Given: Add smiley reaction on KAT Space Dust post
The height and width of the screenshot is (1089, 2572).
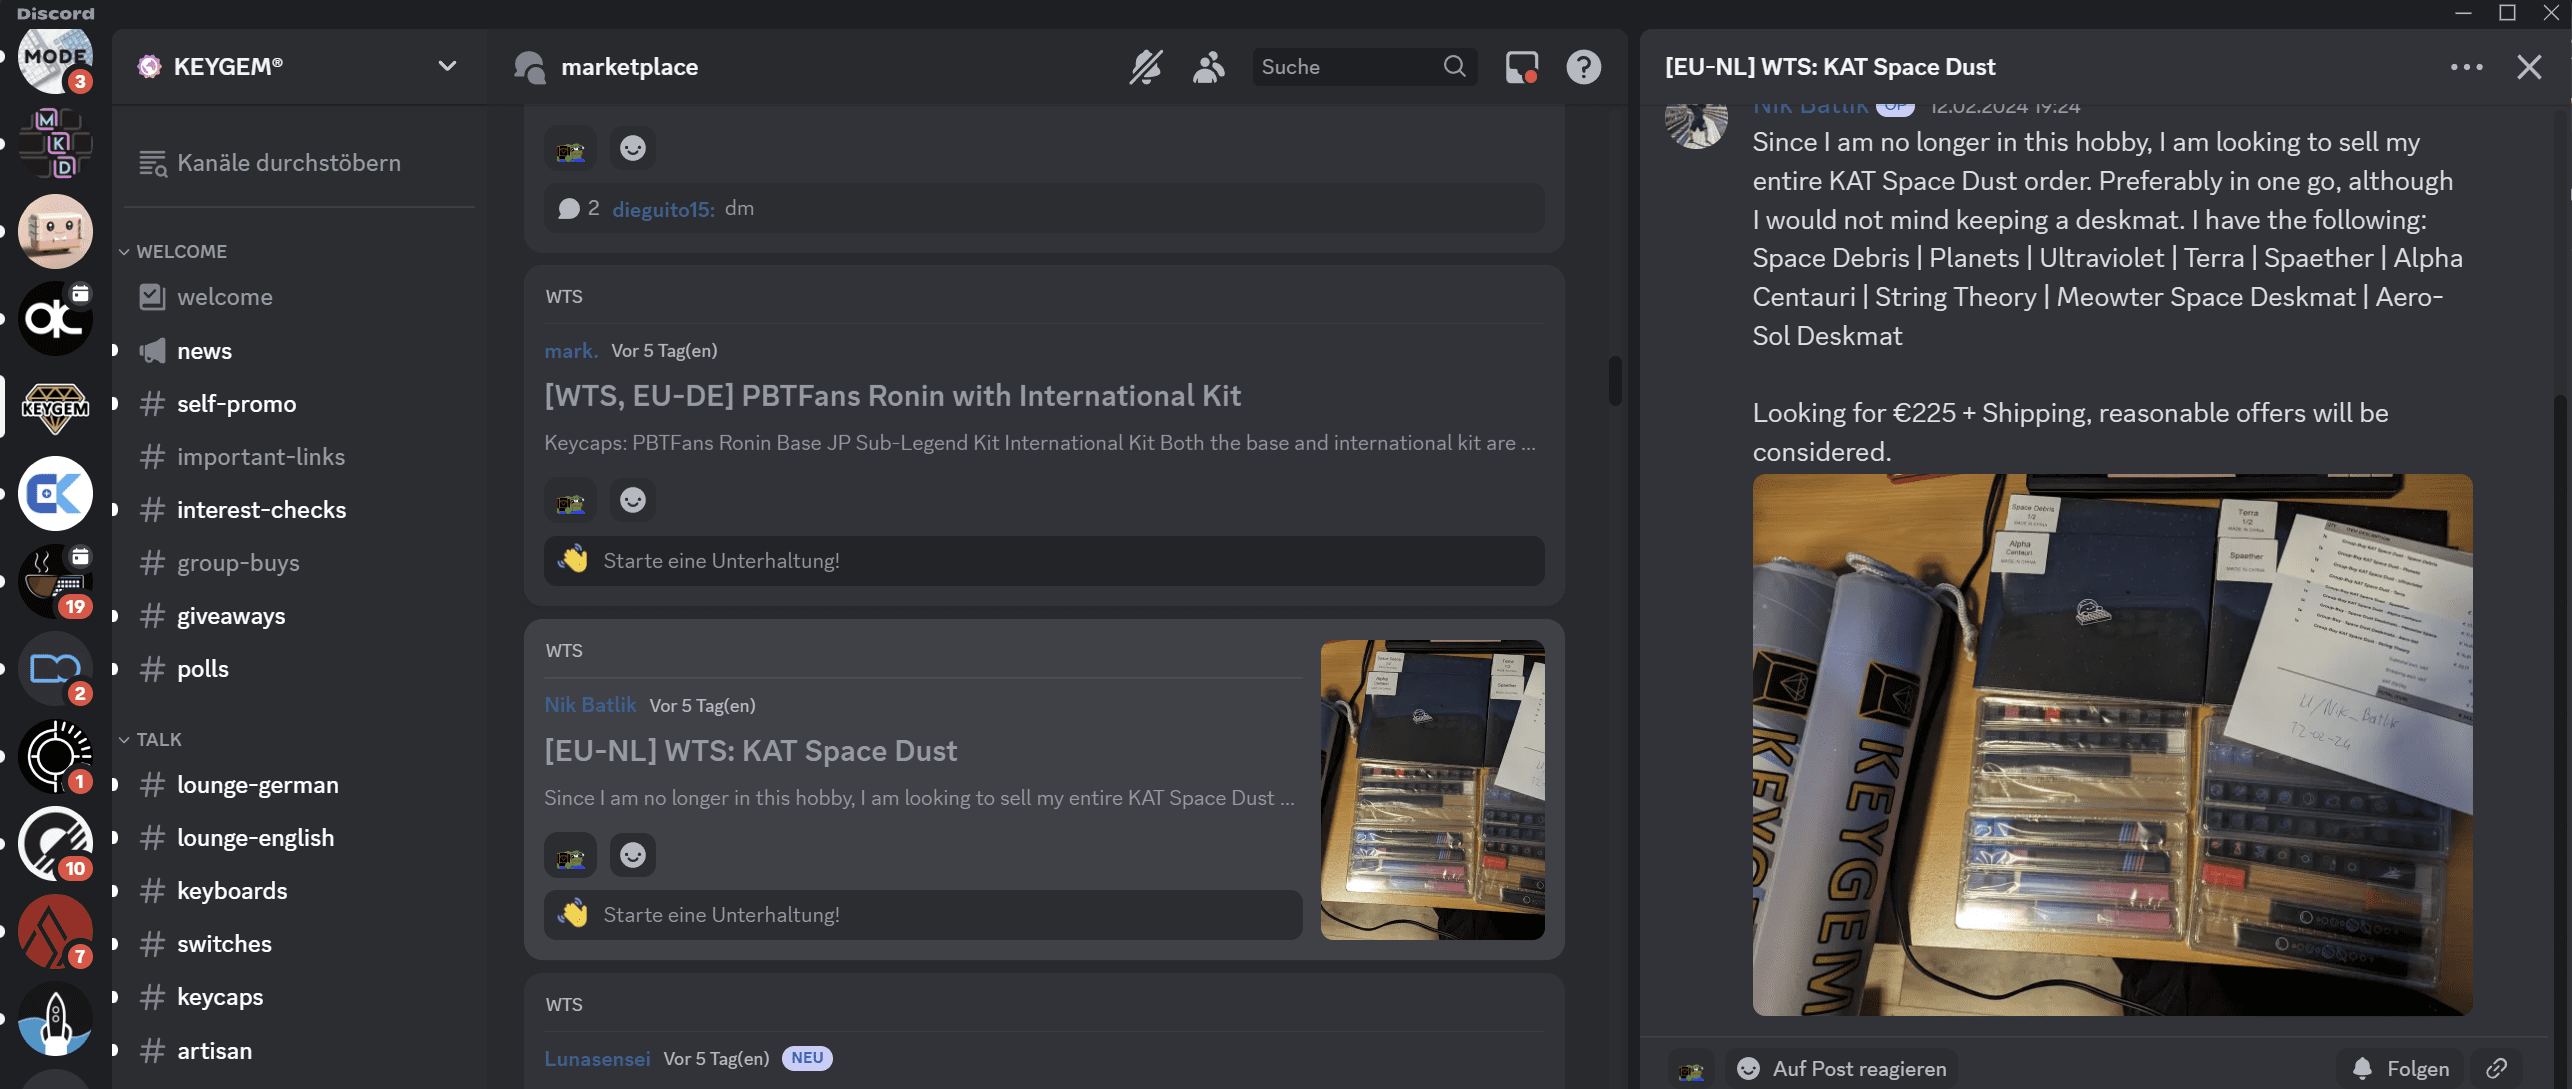Looking at the screenshot, I should [633, 855].
